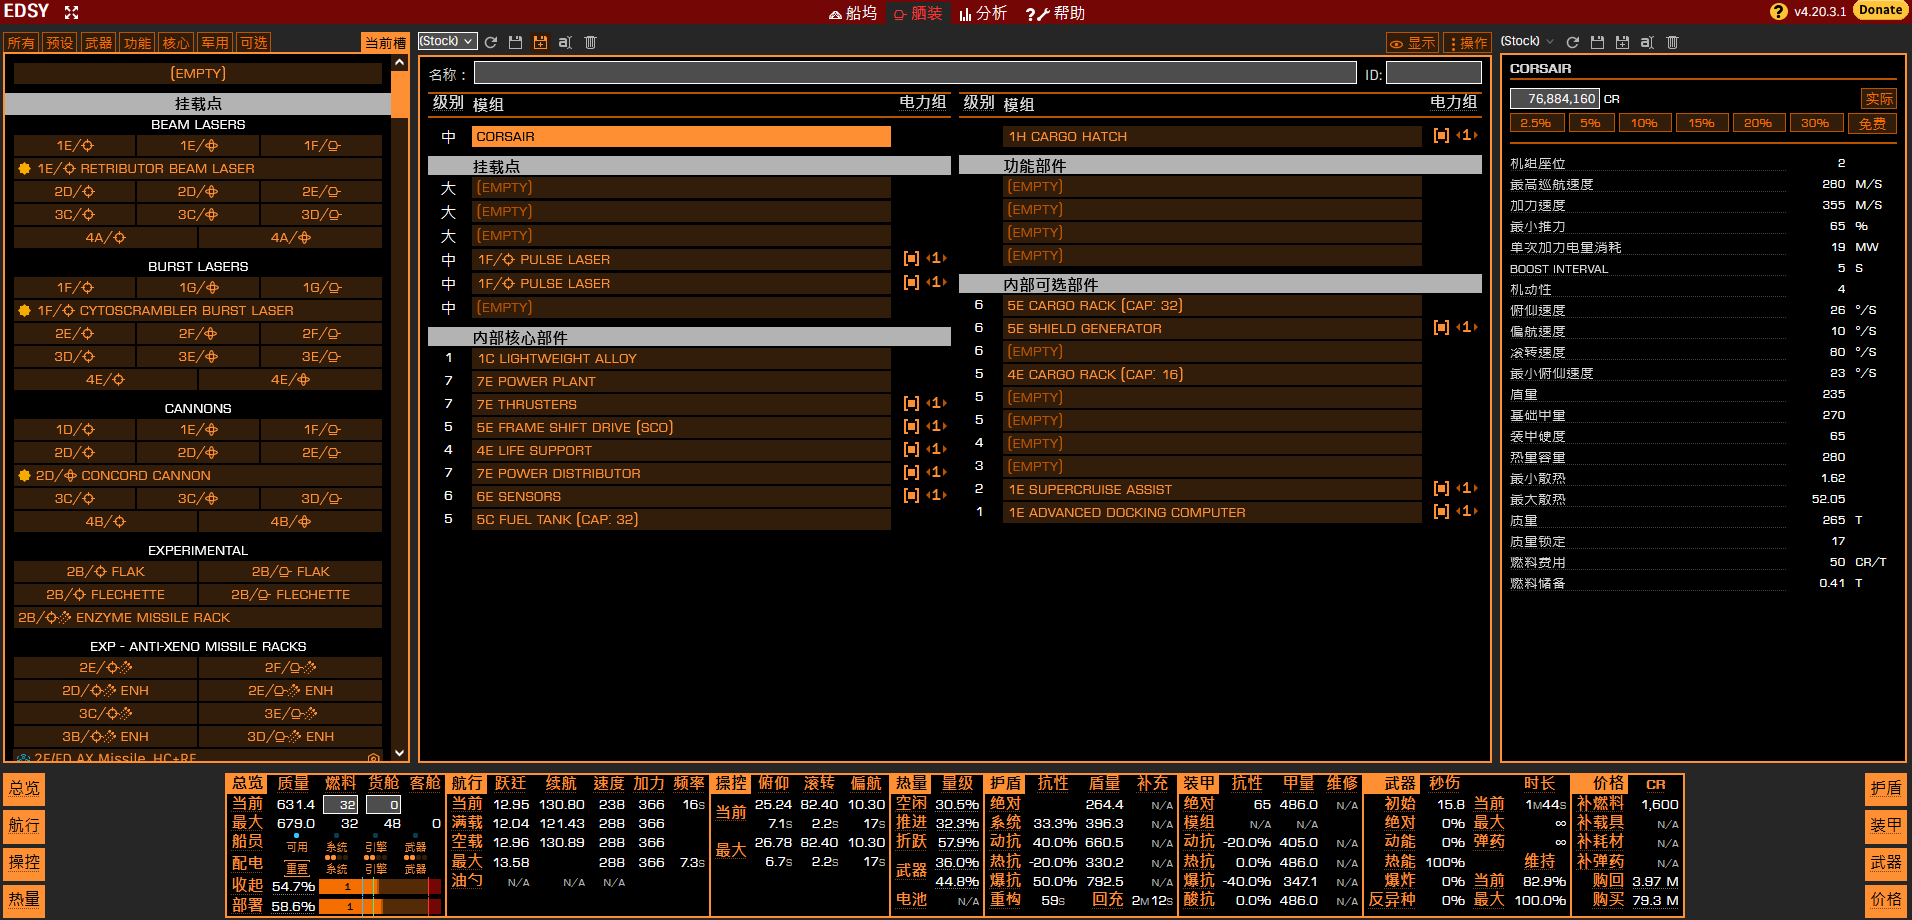Toggle power for the 1H Cargo Hatch

(x=1440, y=136)
